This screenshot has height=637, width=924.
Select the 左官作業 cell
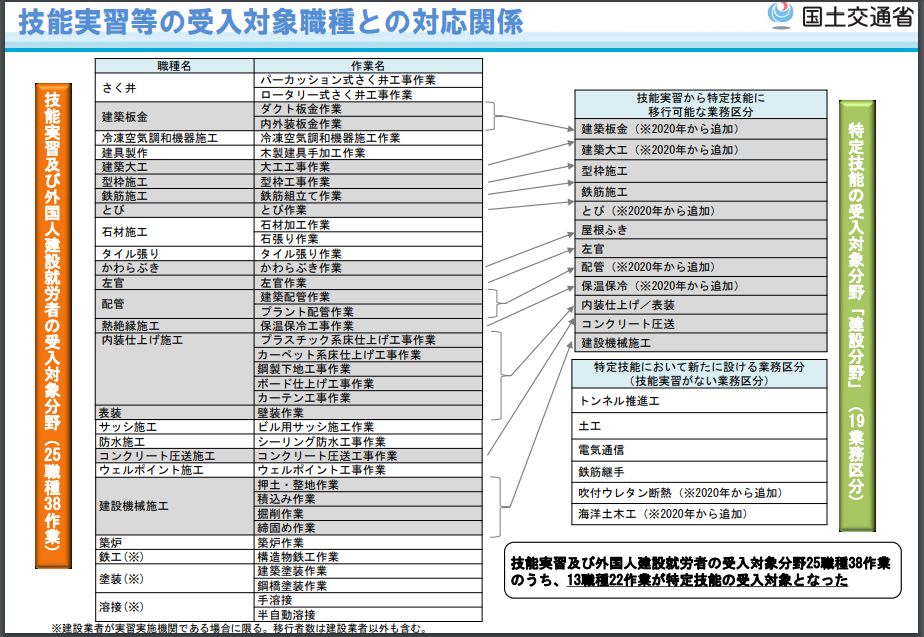[x=368, y=282]
